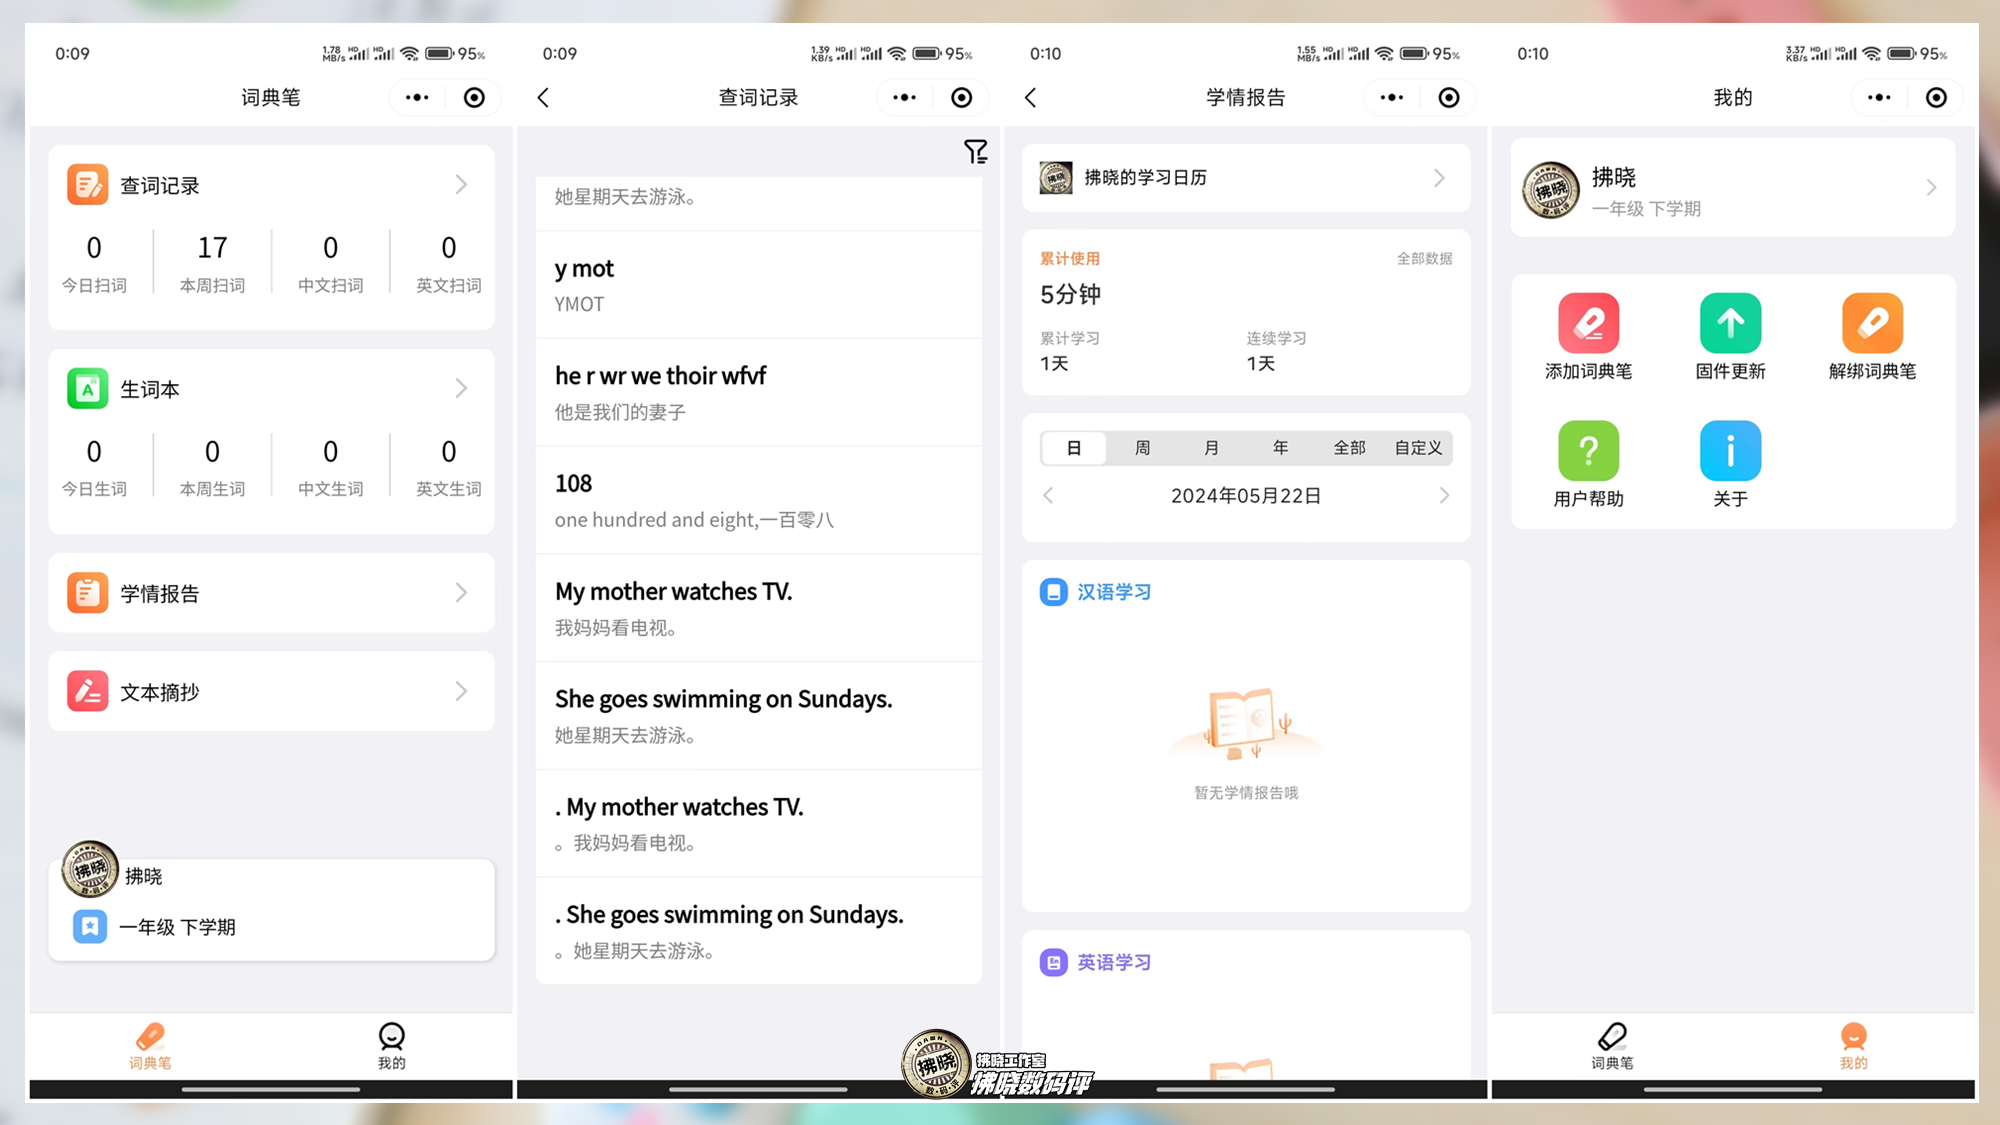The height and width of the screenshot is (1125, 2000).
Task: Tap the 添加词典笔 icon
Action: 1588,323
